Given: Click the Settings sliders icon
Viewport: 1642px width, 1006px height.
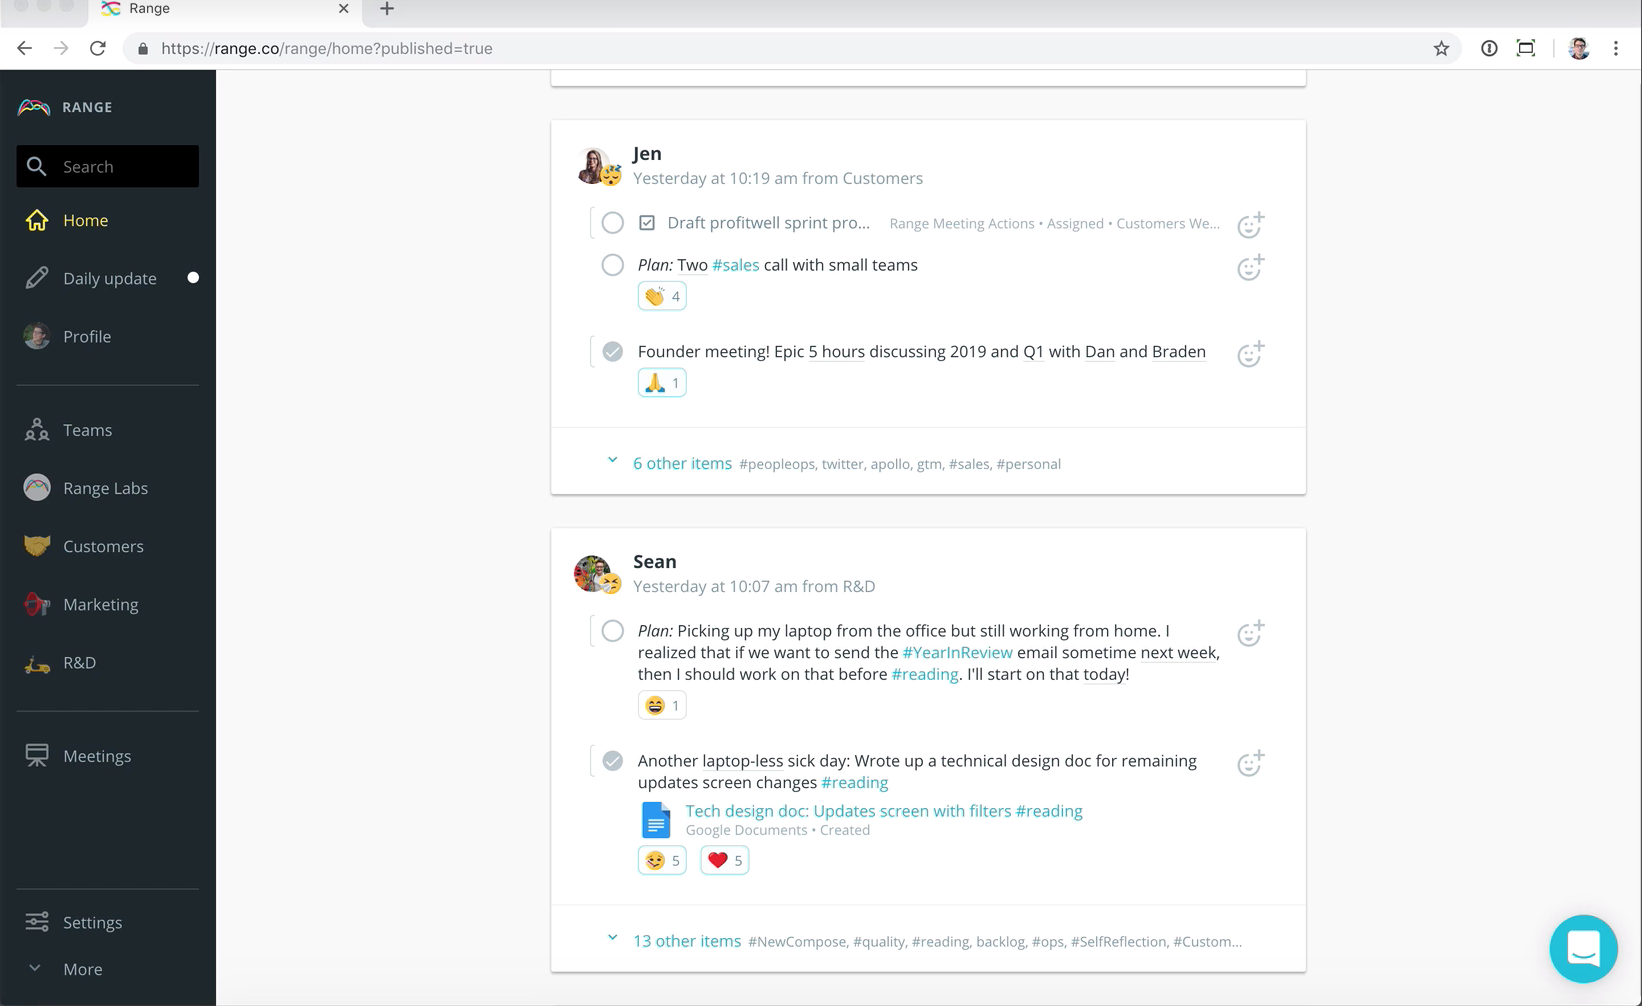Looking at the screenshot, I should pos(37,922).
